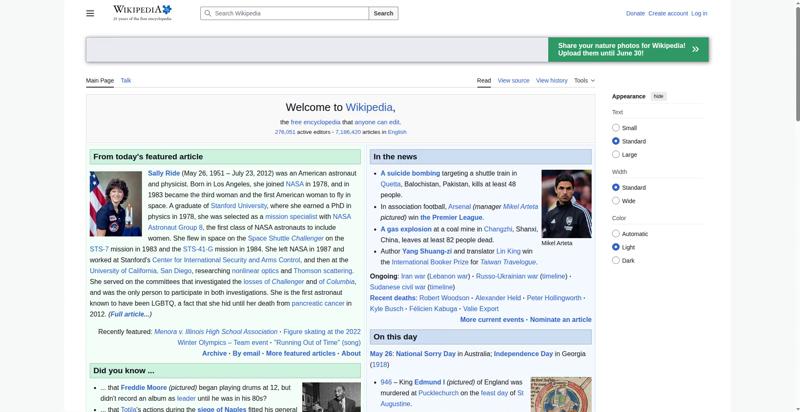Image resolution: width=800 pixels, height=412 pixels.
Task: Choose the Wide width option
Action: click(x=616, y=201)
